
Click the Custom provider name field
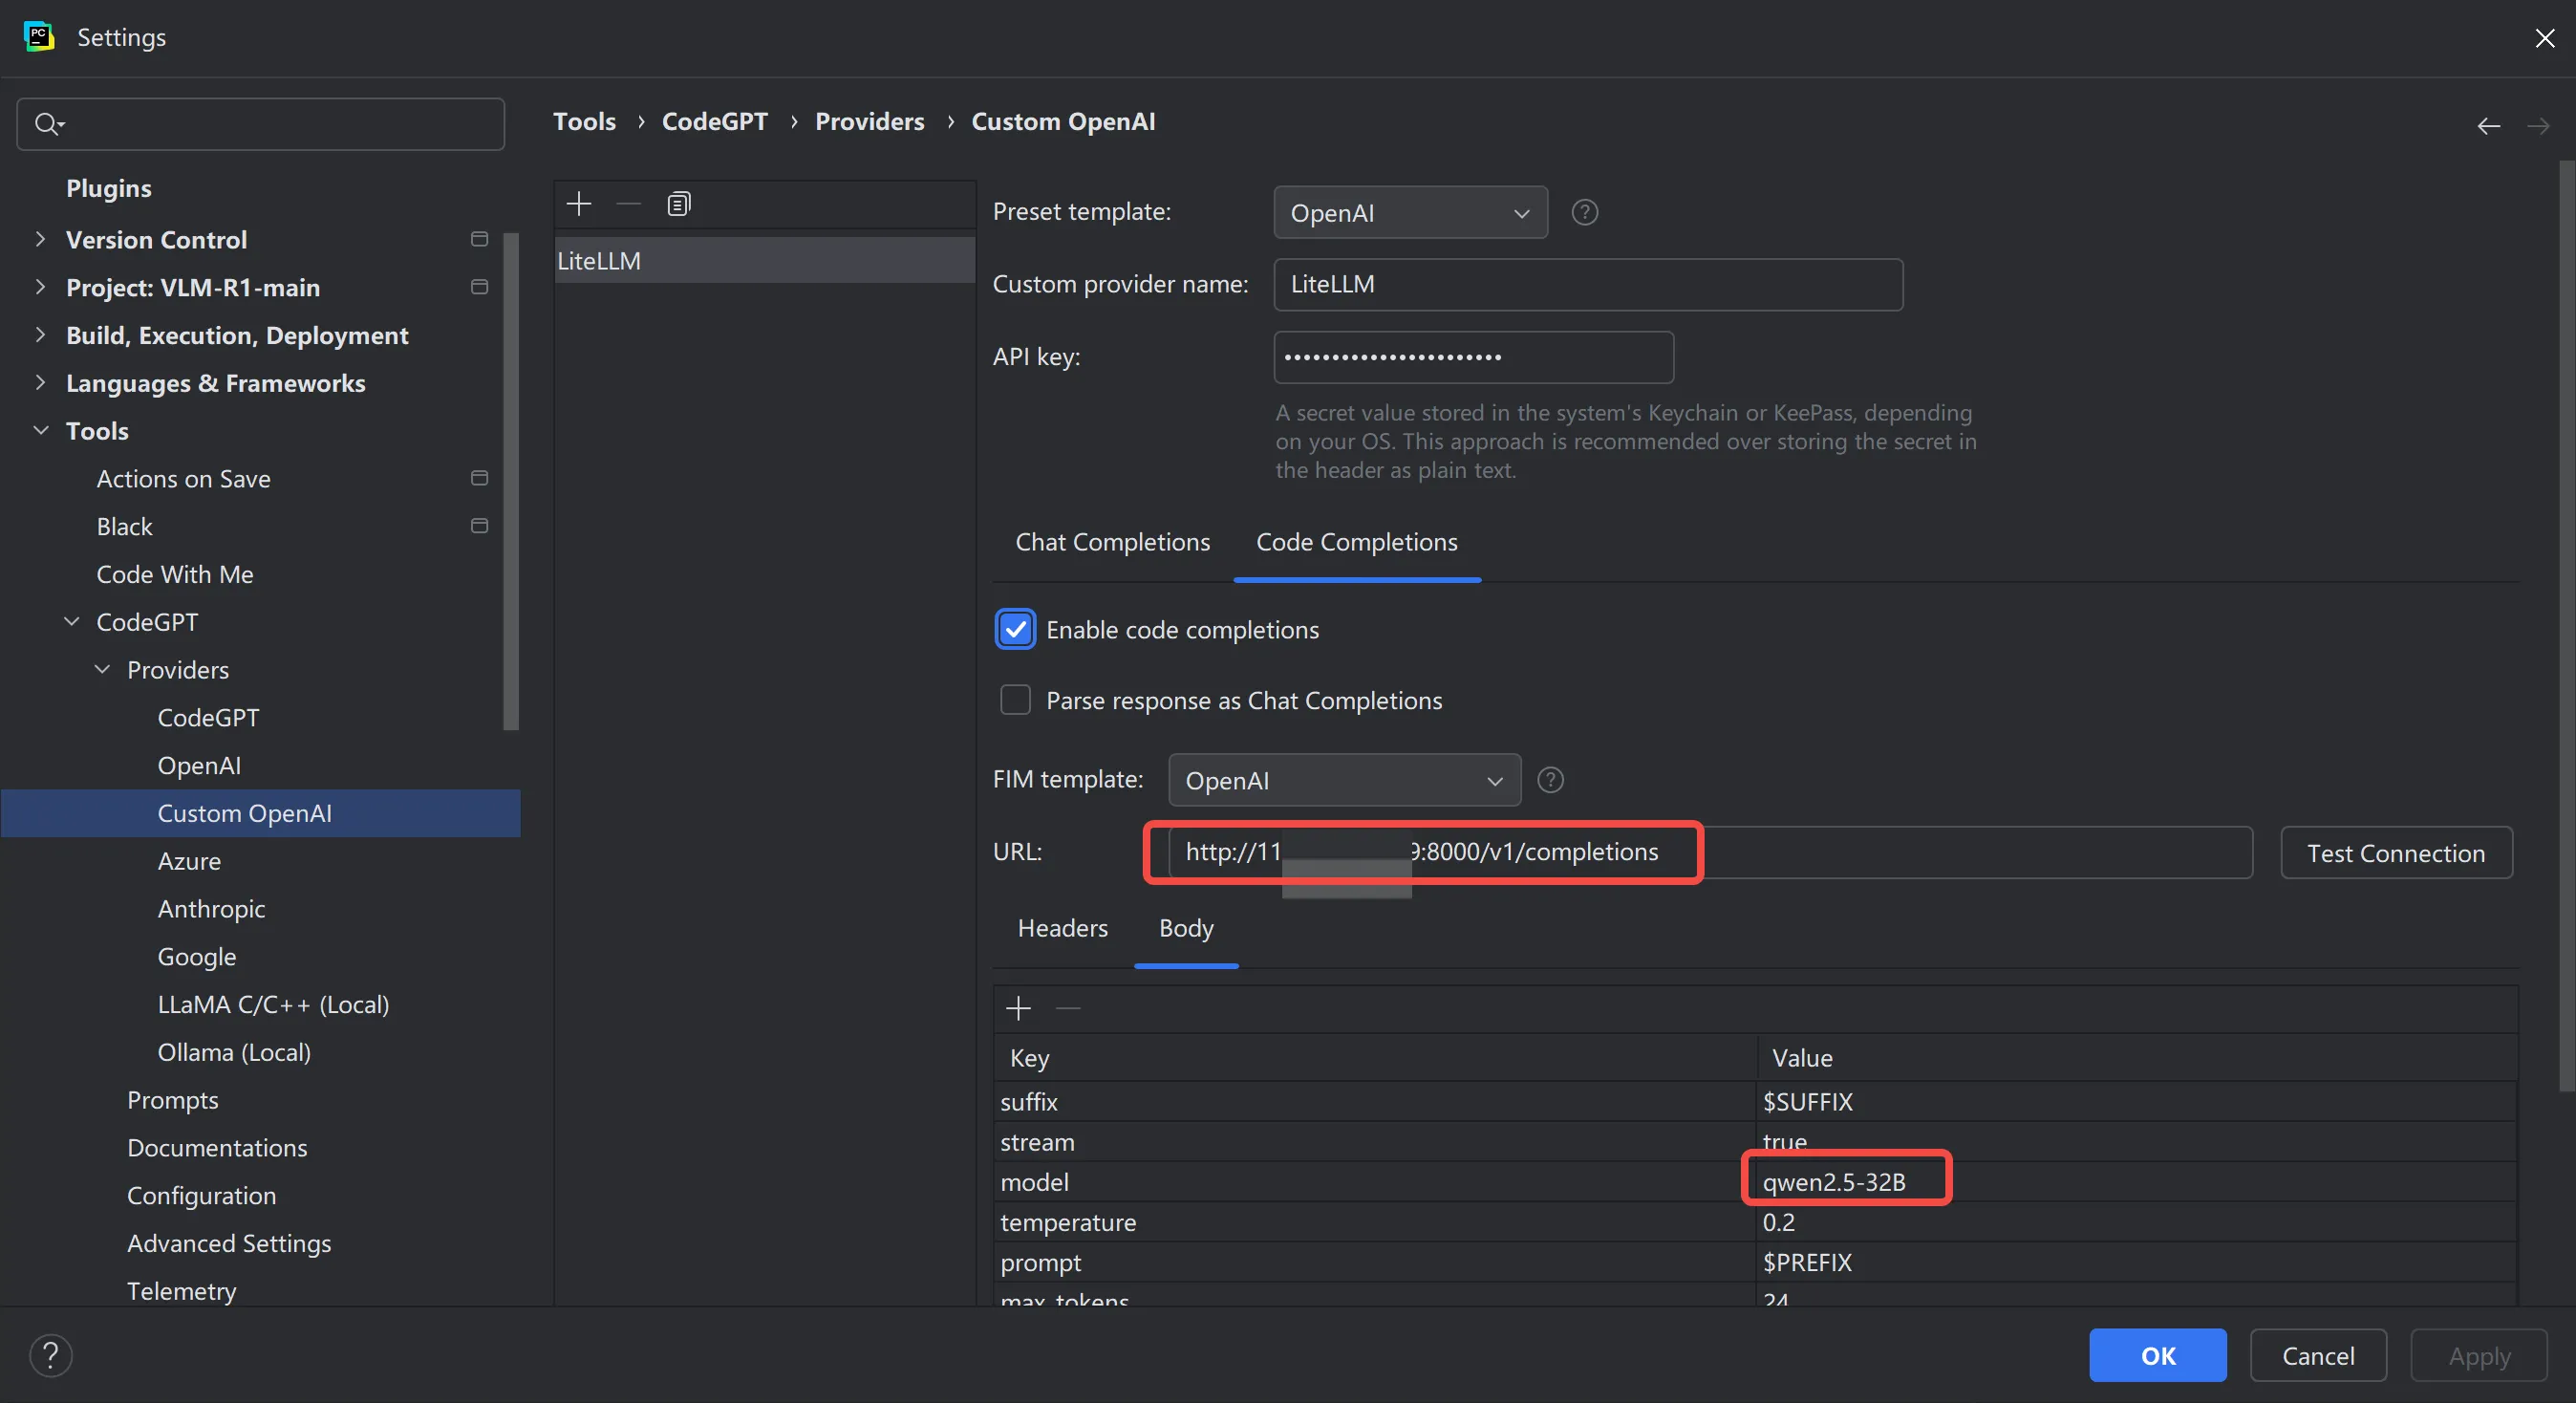click(x=1587, y=284)
